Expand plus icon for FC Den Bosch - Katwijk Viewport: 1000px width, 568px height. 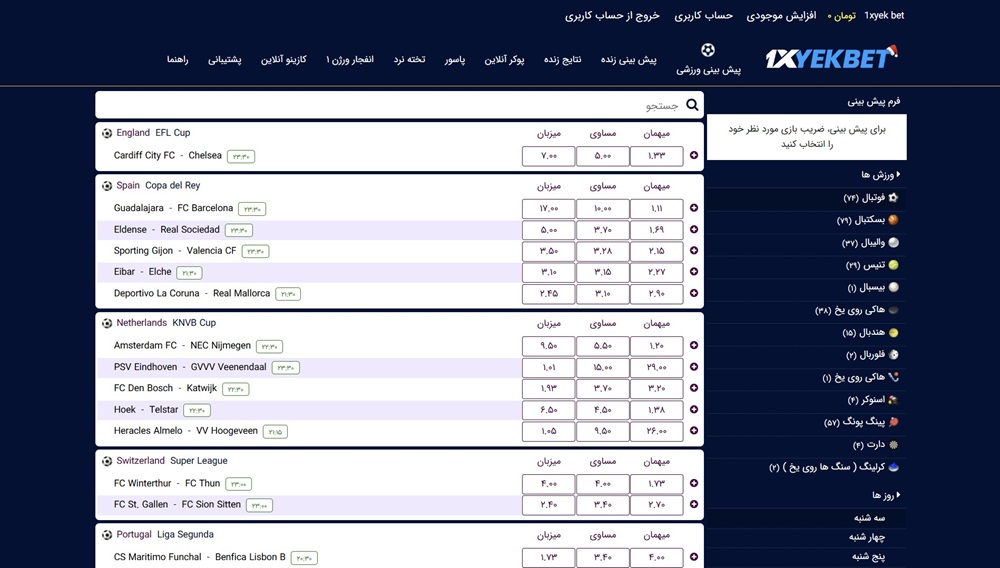[694, 388]
